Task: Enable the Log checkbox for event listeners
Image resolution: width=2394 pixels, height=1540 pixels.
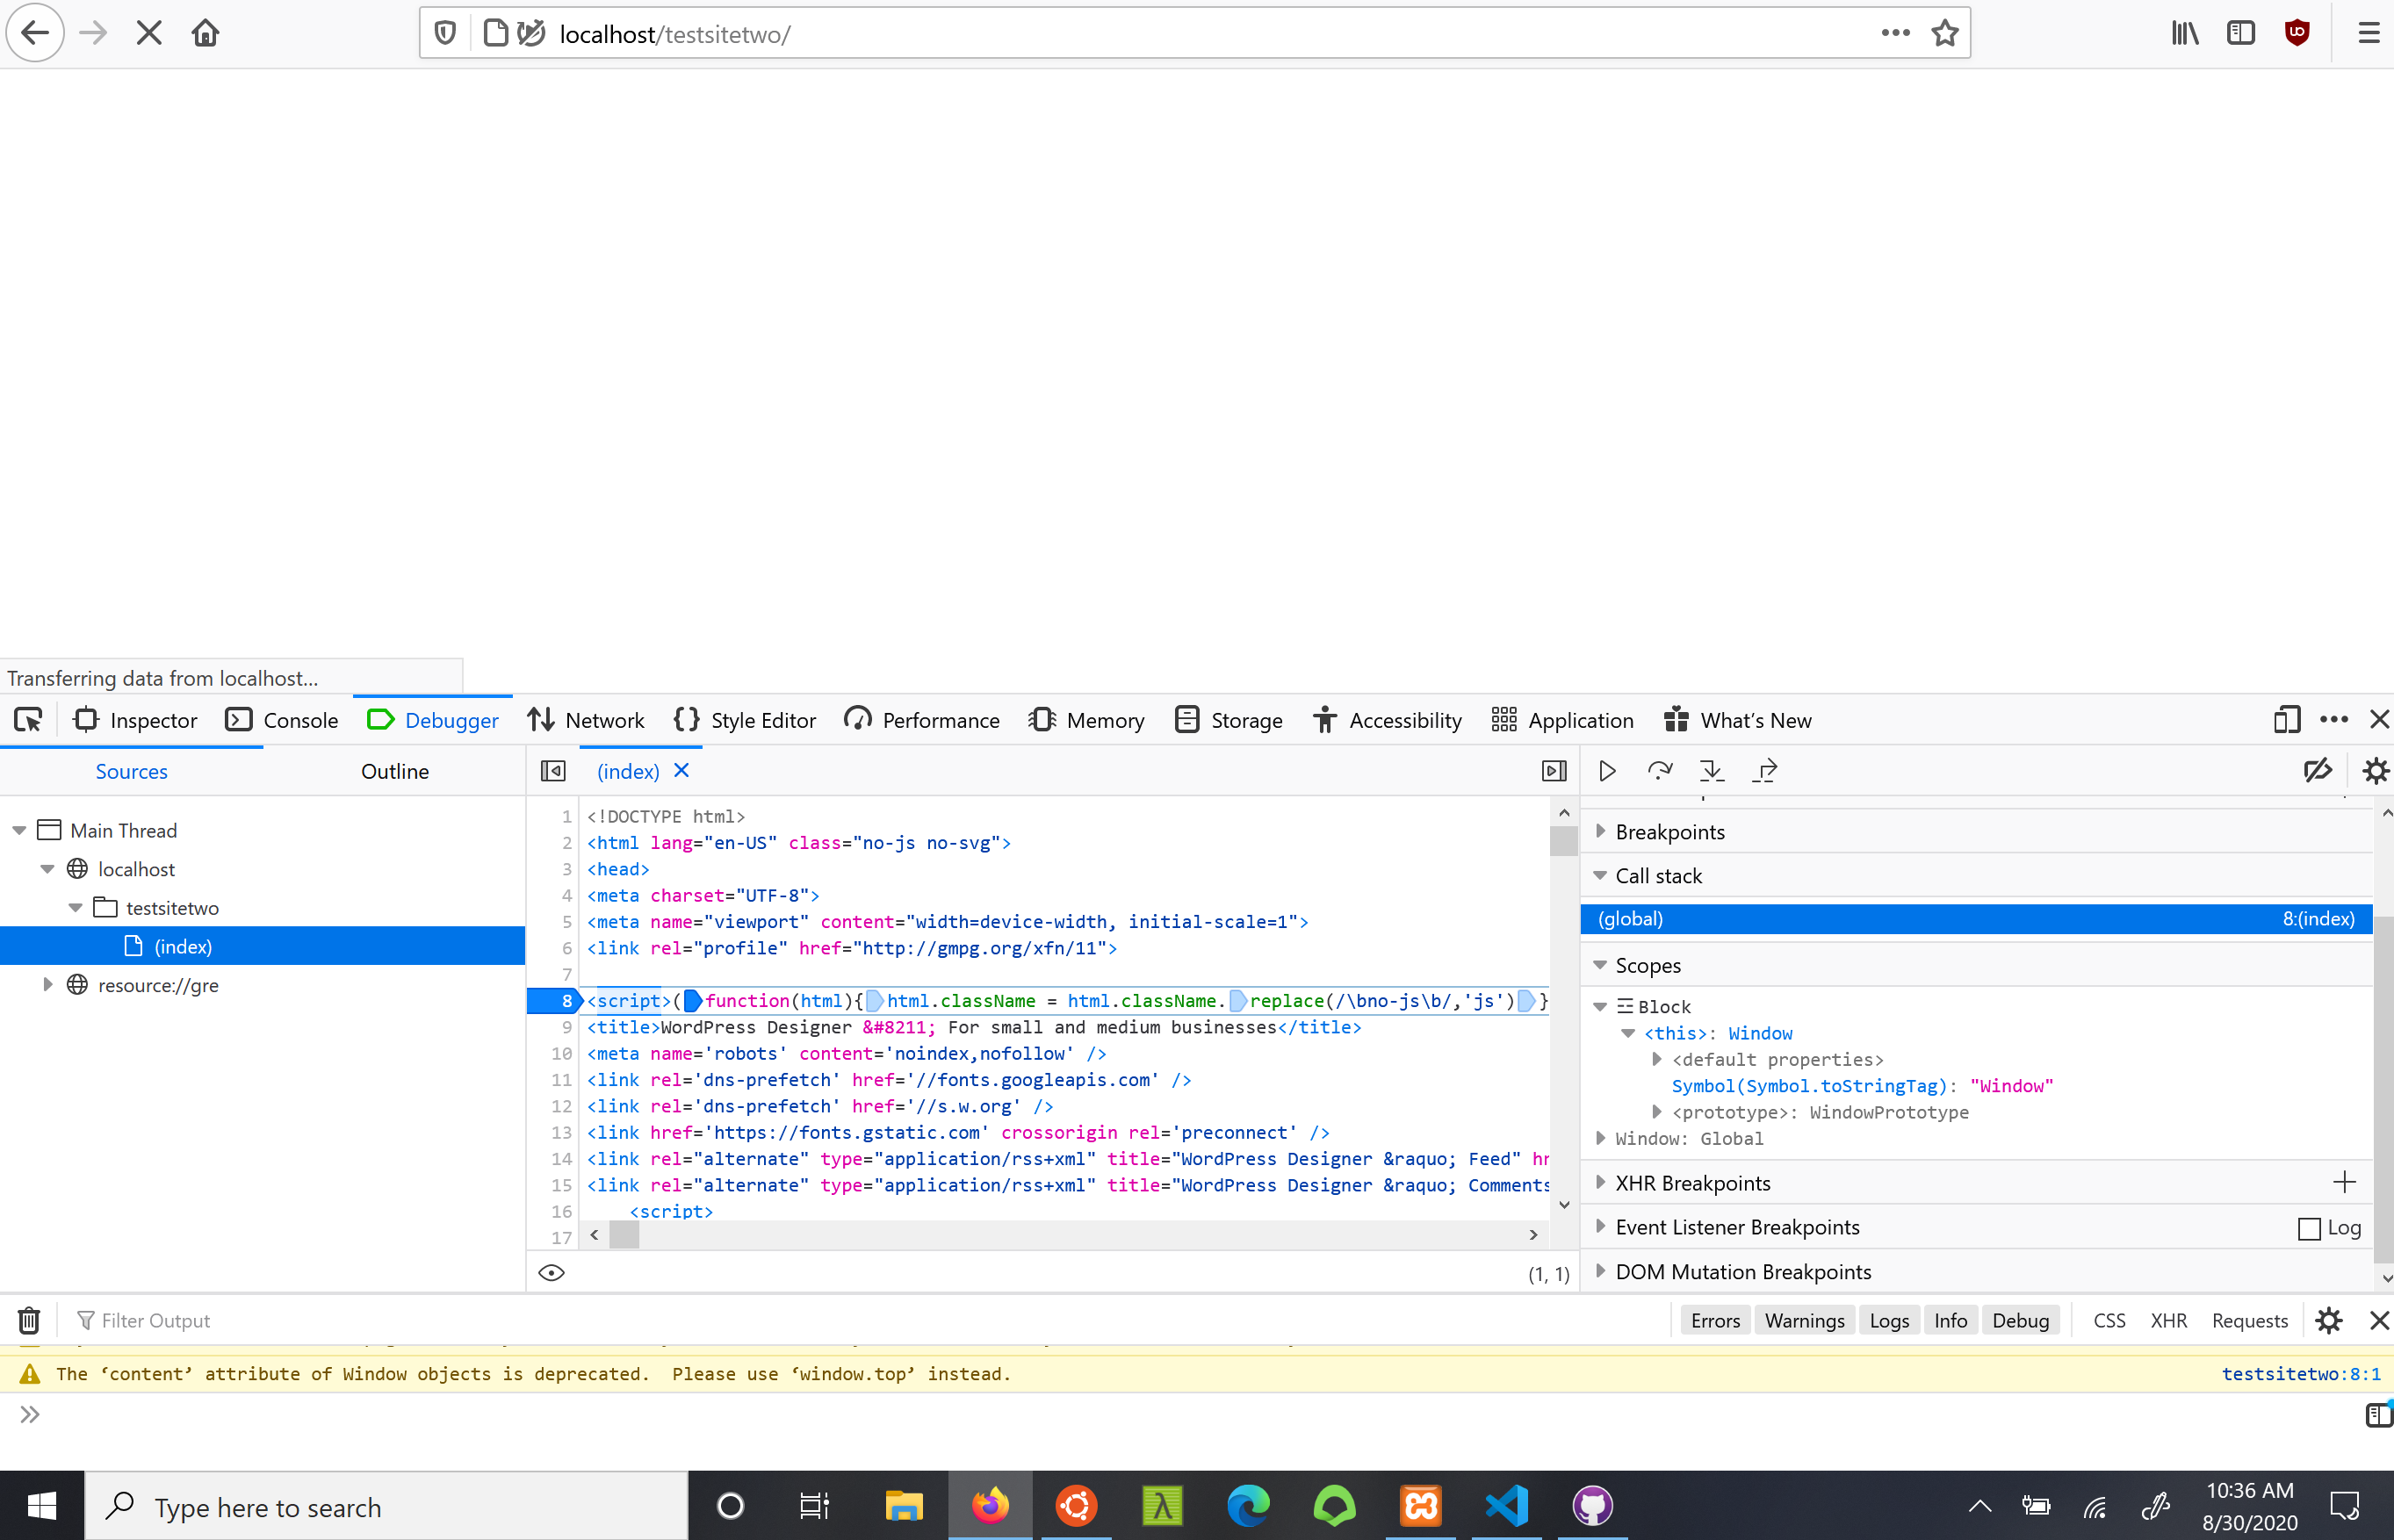Action: (2309, 1228)
